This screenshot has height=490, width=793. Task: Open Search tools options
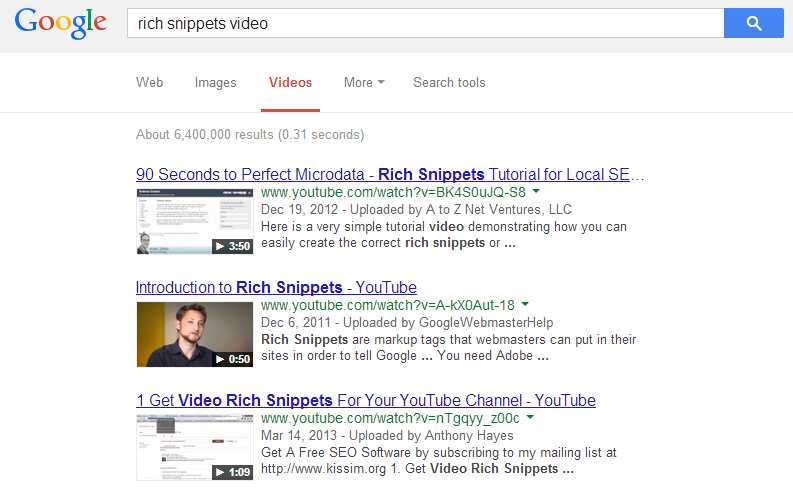(449, 83)
